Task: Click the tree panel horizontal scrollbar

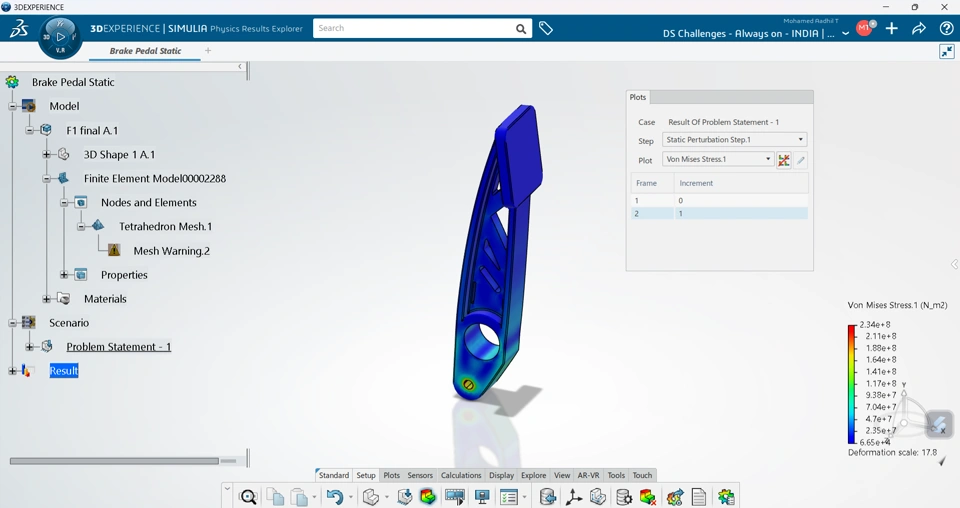Action: click(114, 461)
